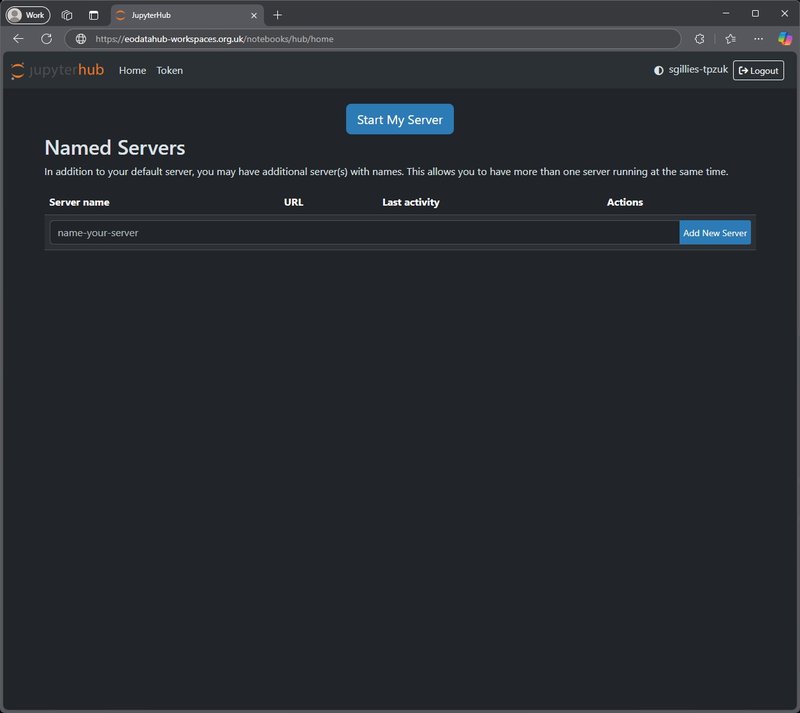Open the browser extensions icon

tap(699, 38)
